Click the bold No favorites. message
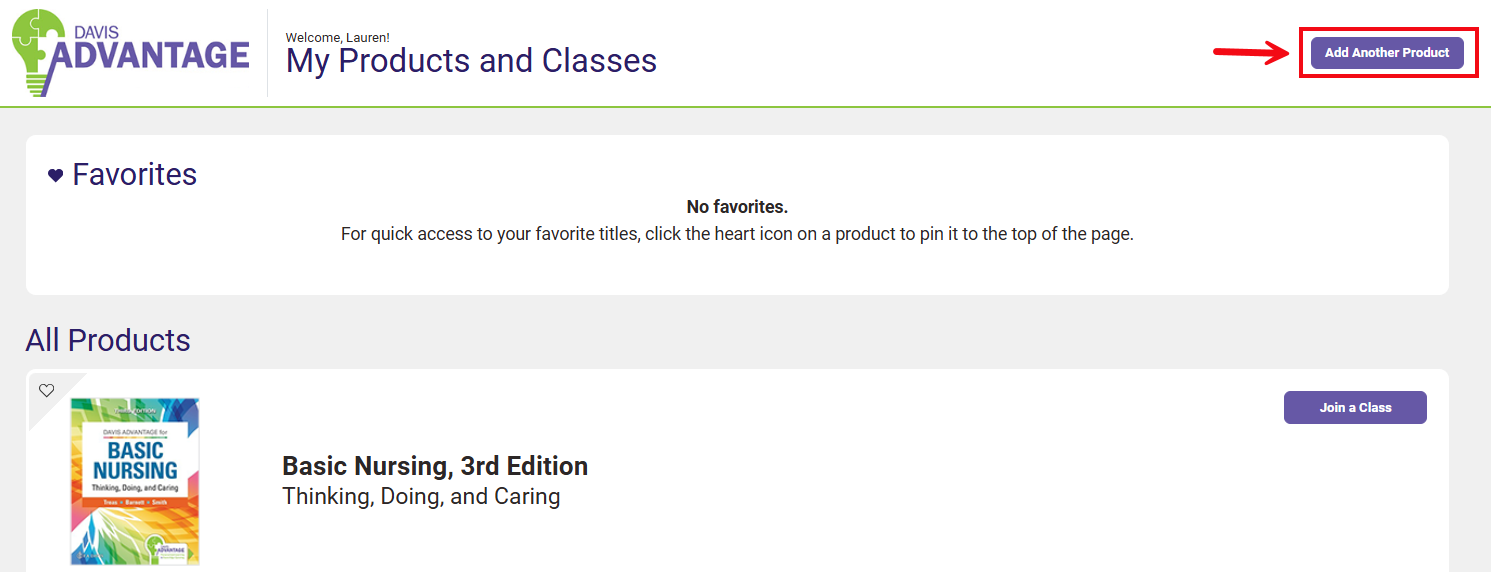The height and width of the screenshot is (572, 1491). pos(737,207)
